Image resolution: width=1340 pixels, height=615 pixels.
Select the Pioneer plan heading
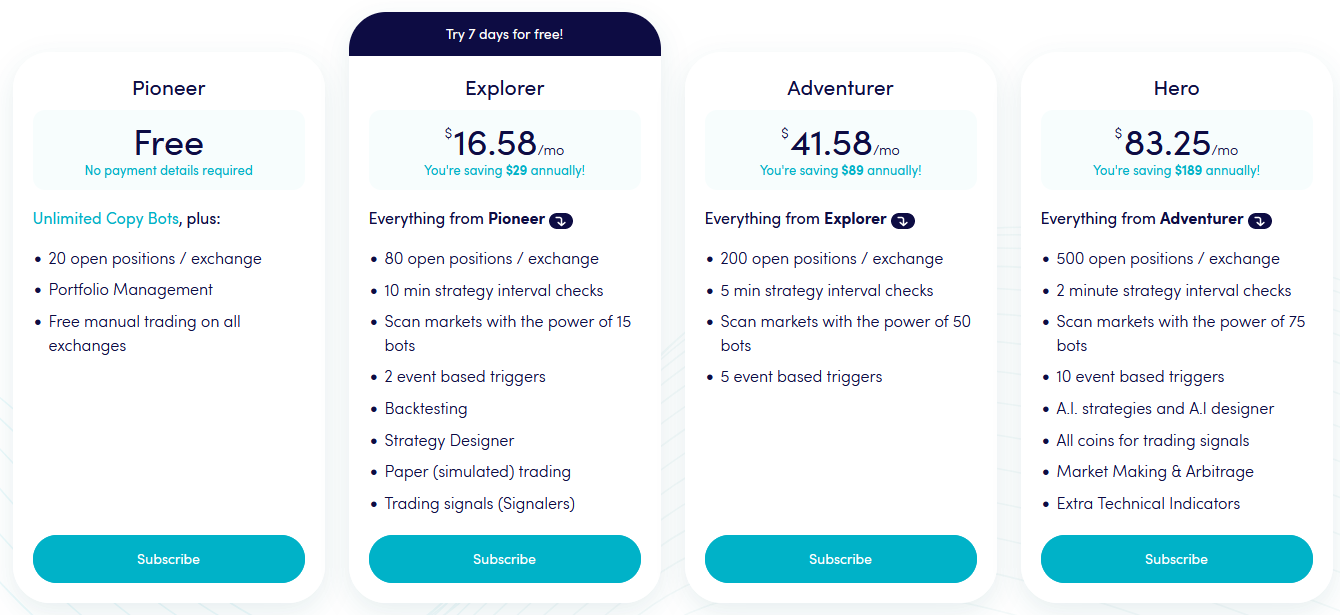tap(168, 88)
